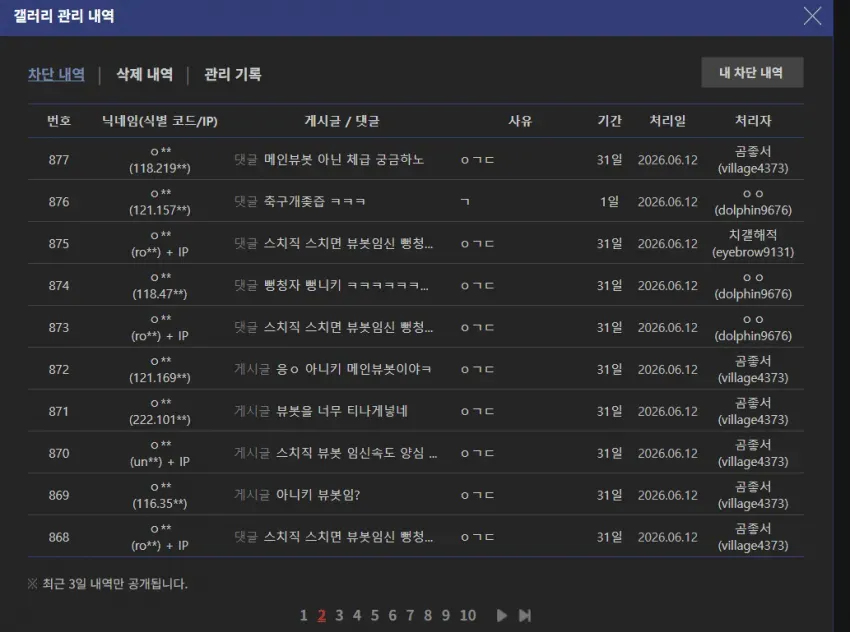Click IP '(118.219**)' in row 877
Screen dimensions: 850x632
[x=160, y=168]
